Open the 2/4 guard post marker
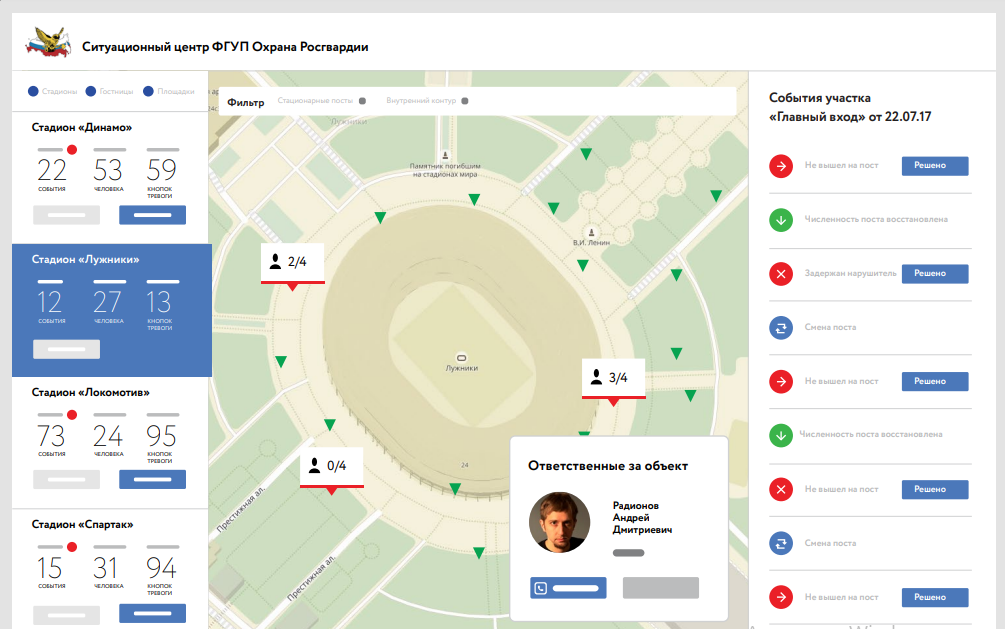1005x629 pixels. pyautogui.click(x=292, y=262)
